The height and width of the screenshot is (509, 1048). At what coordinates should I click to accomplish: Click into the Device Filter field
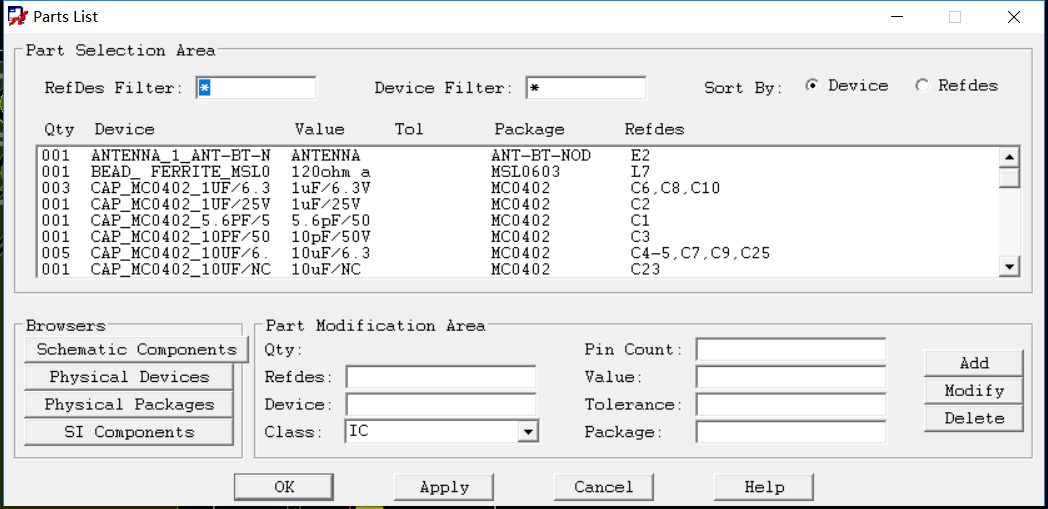586,88
